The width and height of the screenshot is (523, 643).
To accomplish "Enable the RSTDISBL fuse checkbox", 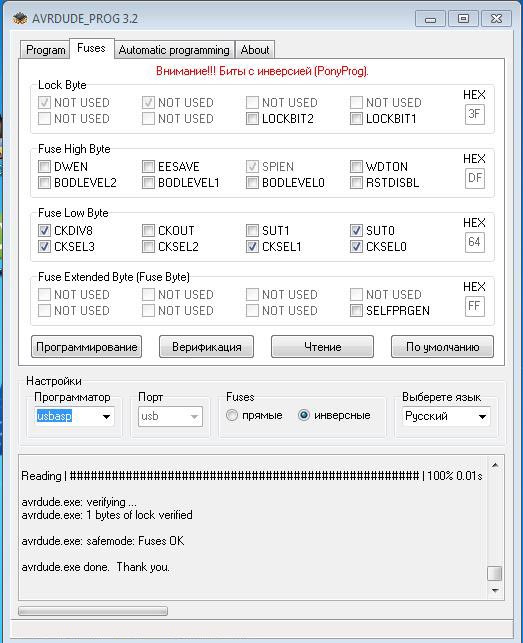I will [x=356, y=182].
